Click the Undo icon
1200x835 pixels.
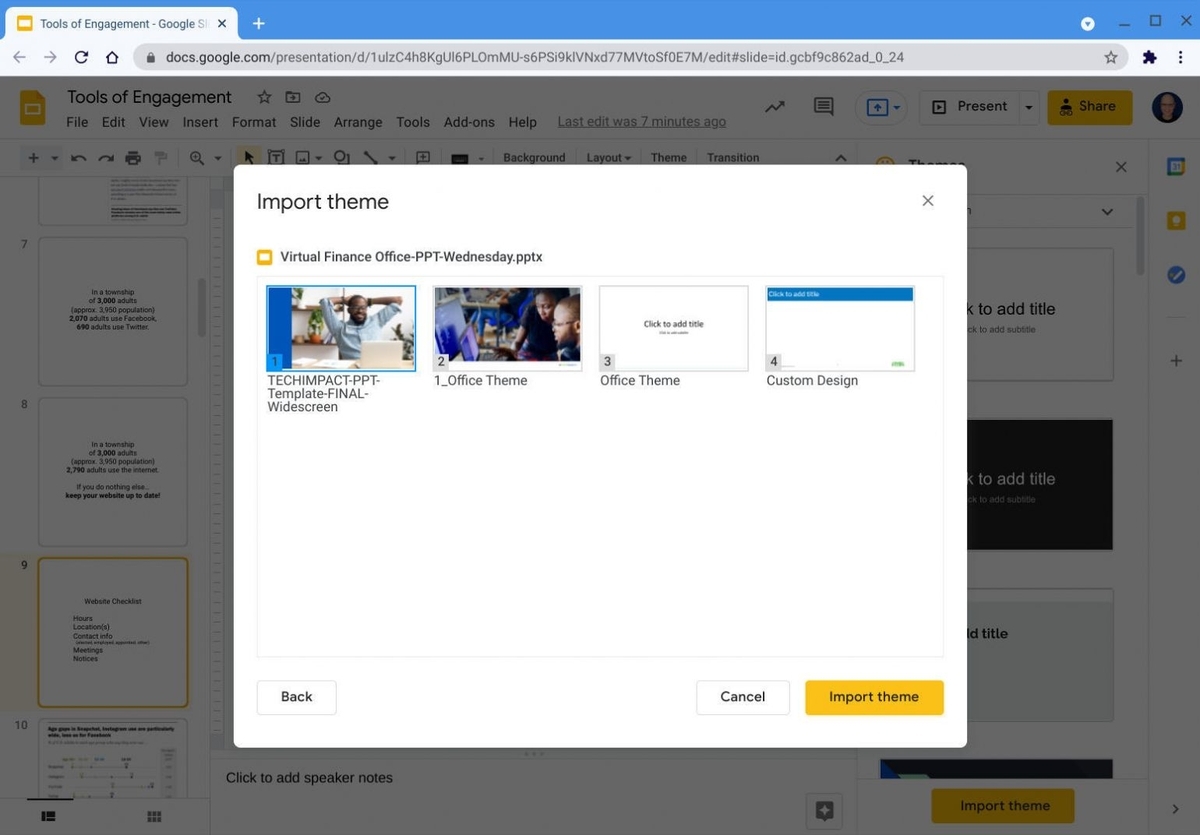(x=79, y=157)
